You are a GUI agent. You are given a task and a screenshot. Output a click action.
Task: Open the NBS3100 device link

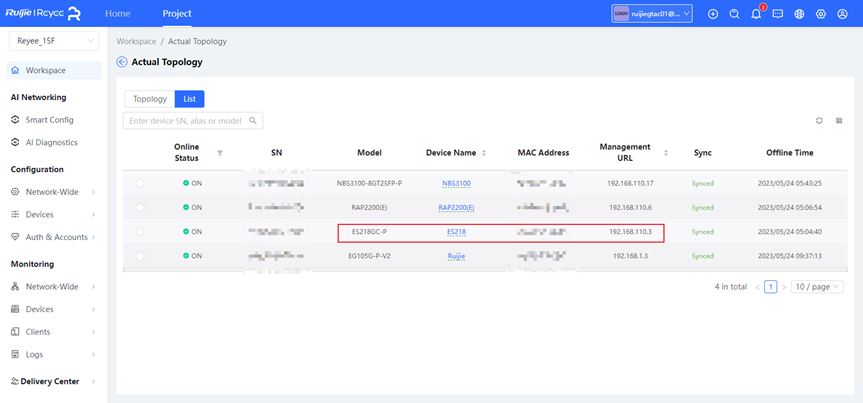point(456,183)
